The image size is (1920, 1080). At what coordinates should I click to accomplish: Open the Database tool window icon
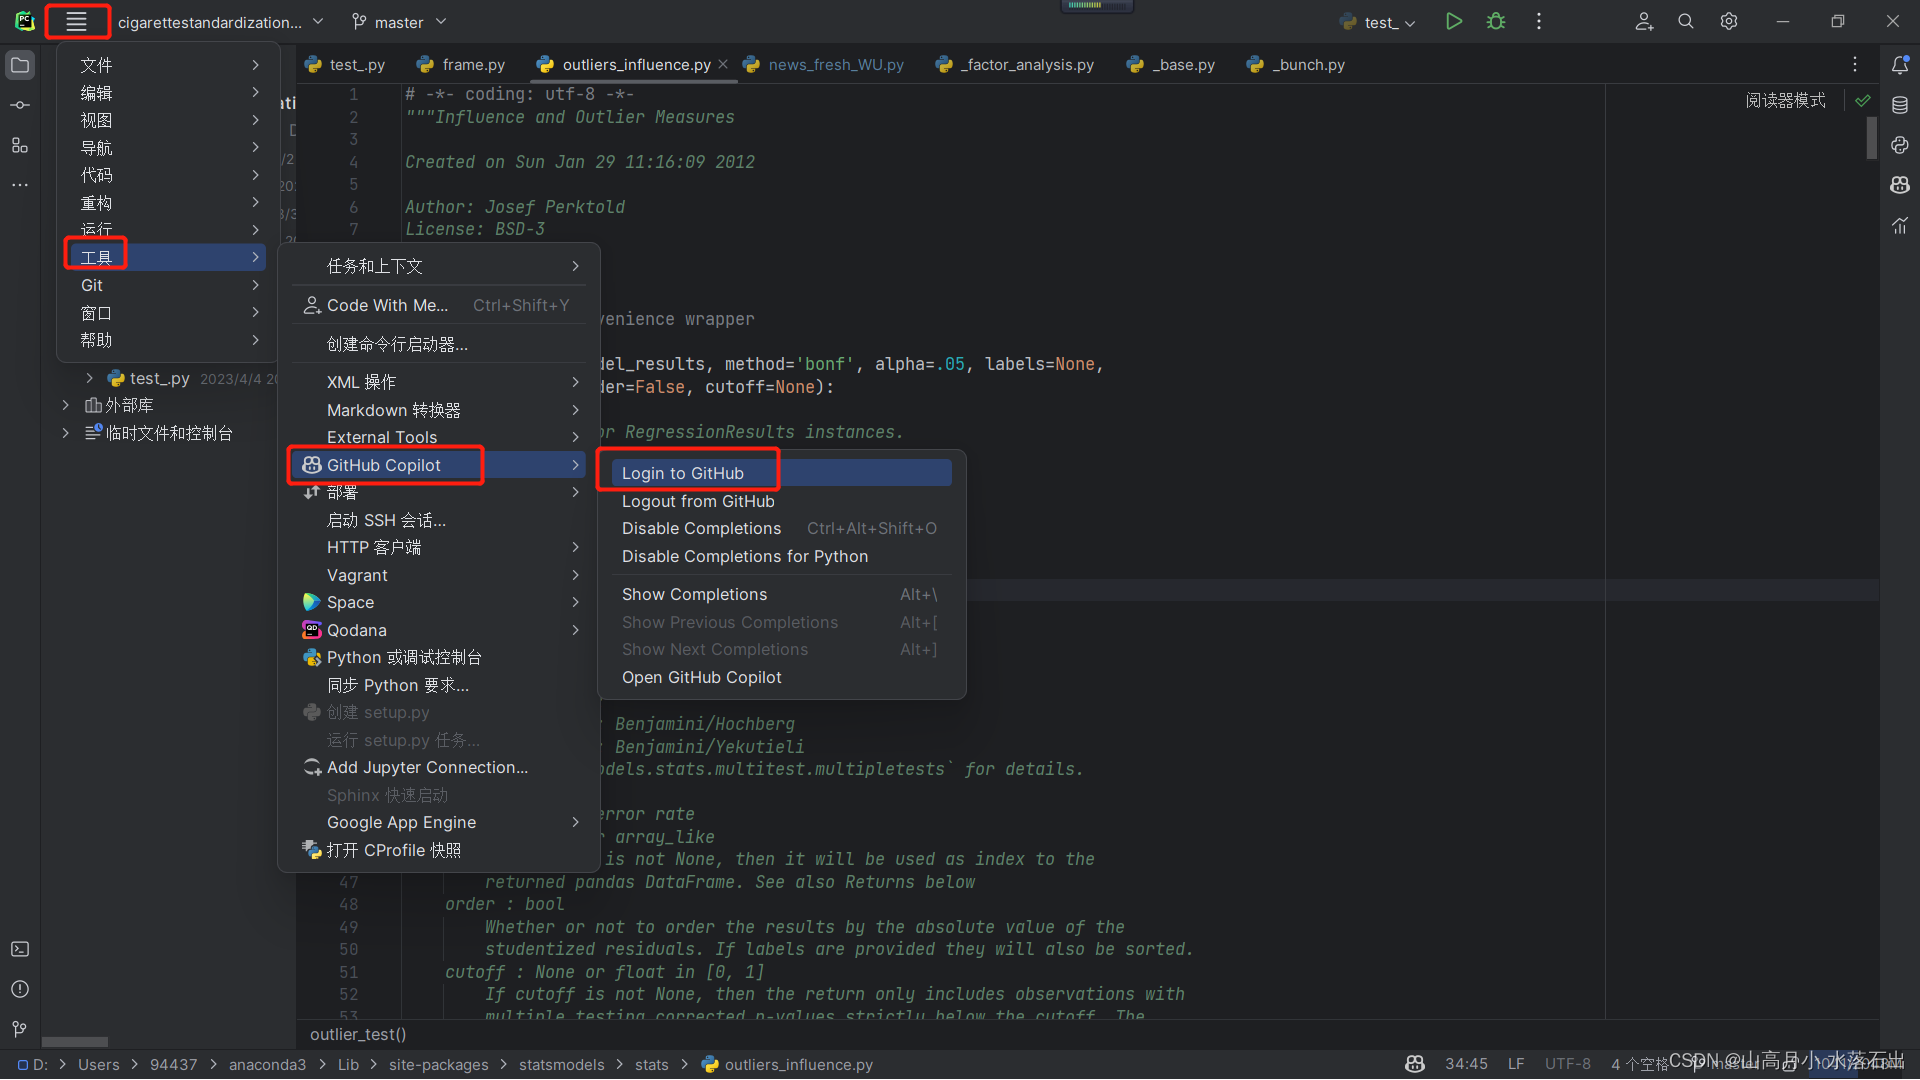pos(1900,105)
